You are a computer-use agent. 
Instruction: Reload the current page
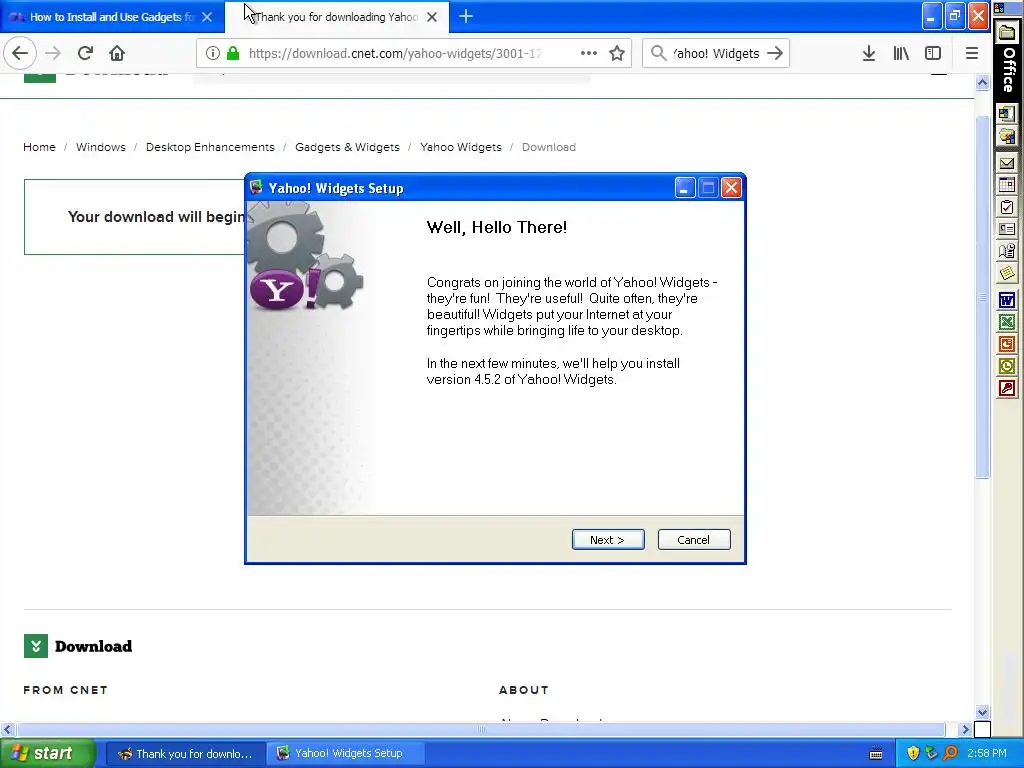pyautogui.click(x=86, y=54)
